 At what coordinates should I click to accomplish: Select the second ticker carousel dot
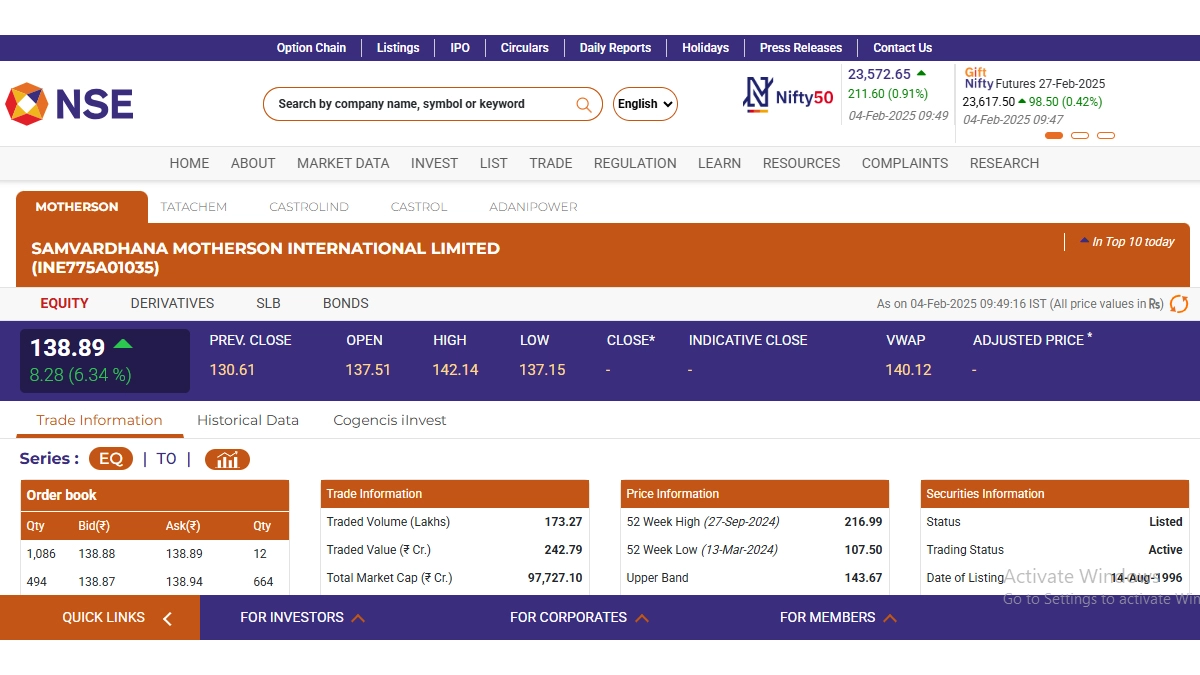1080,135
